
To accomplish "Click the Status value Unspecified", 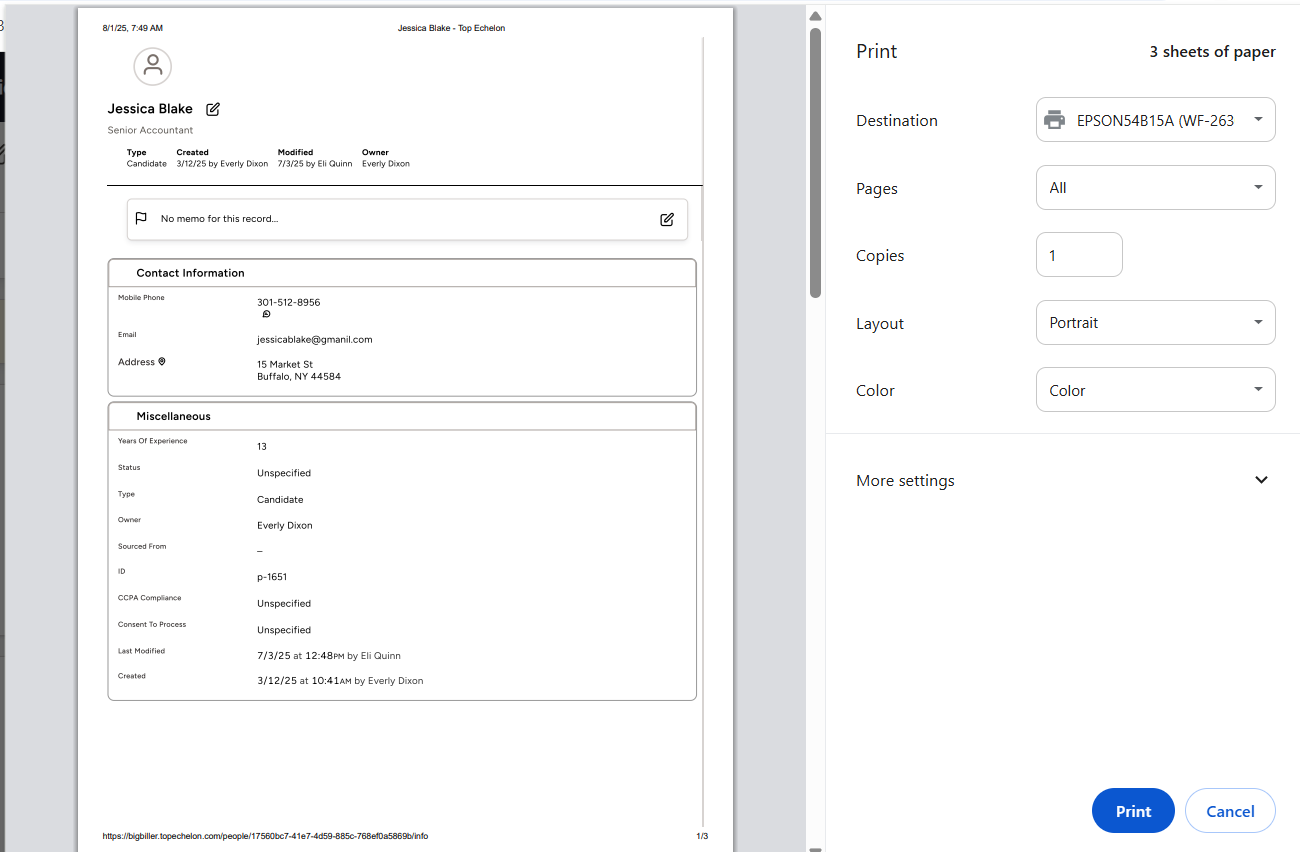I will tap(284, 473).
